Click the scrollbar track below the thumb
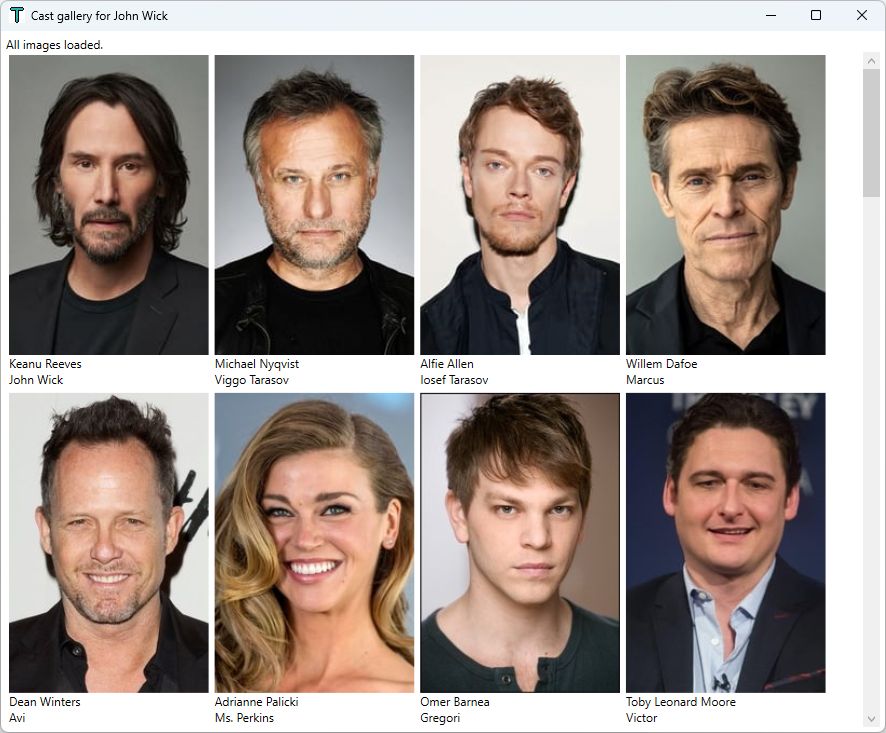 coord(871,454)
